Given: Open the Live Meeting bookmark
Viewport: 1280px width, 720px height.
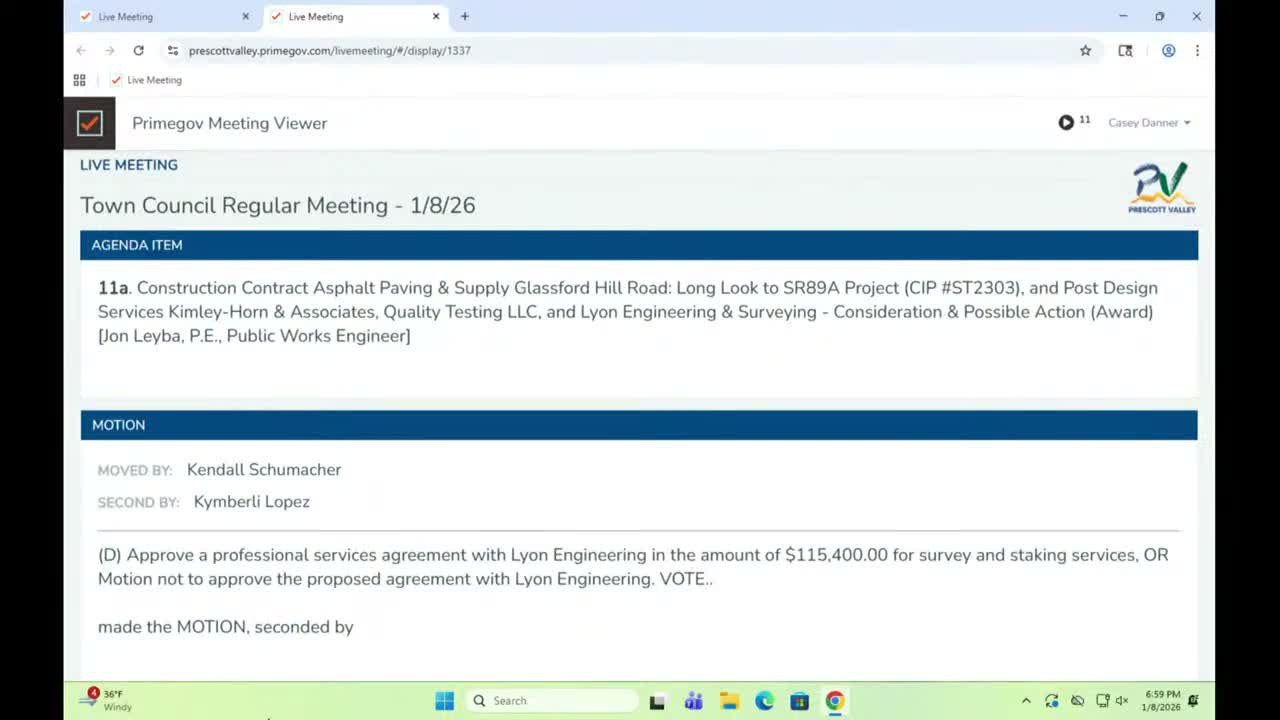Looking at the screenshot, I should tap(146, 80).
